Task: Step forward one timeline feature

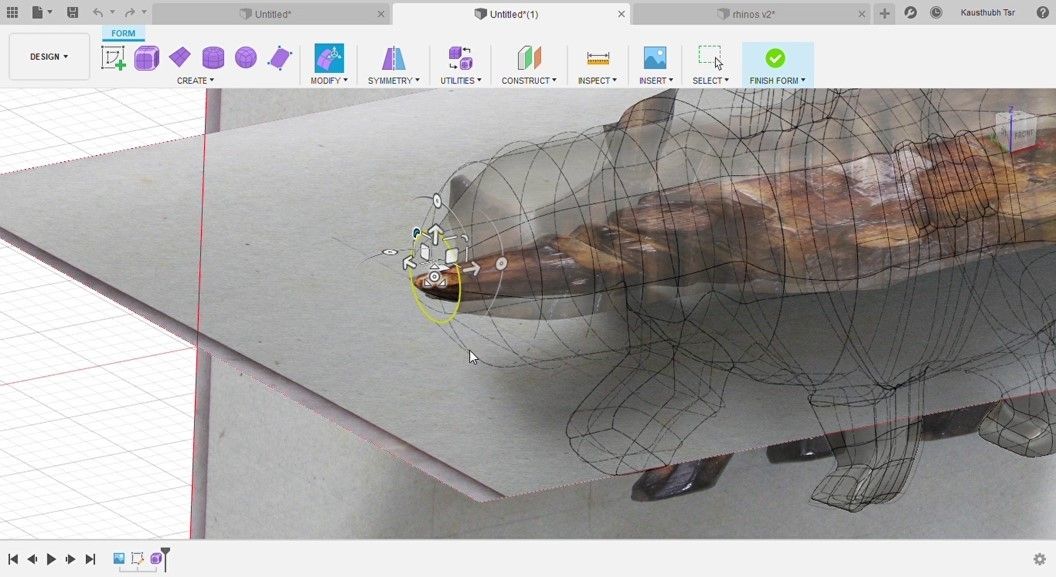Action: [70, 559]
